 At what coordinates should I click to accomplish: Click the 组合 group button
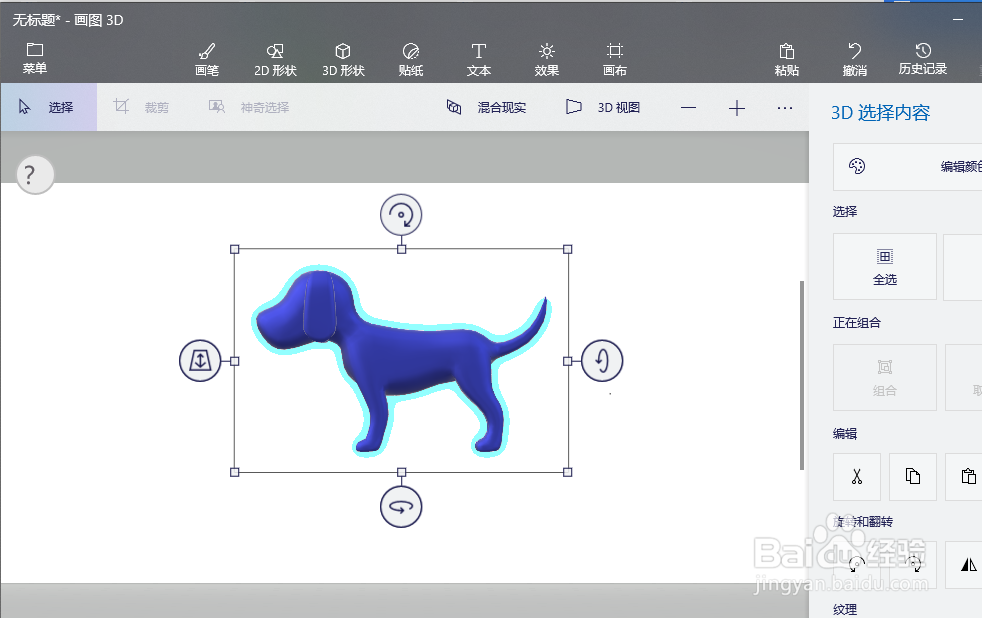tap(884, 378)
